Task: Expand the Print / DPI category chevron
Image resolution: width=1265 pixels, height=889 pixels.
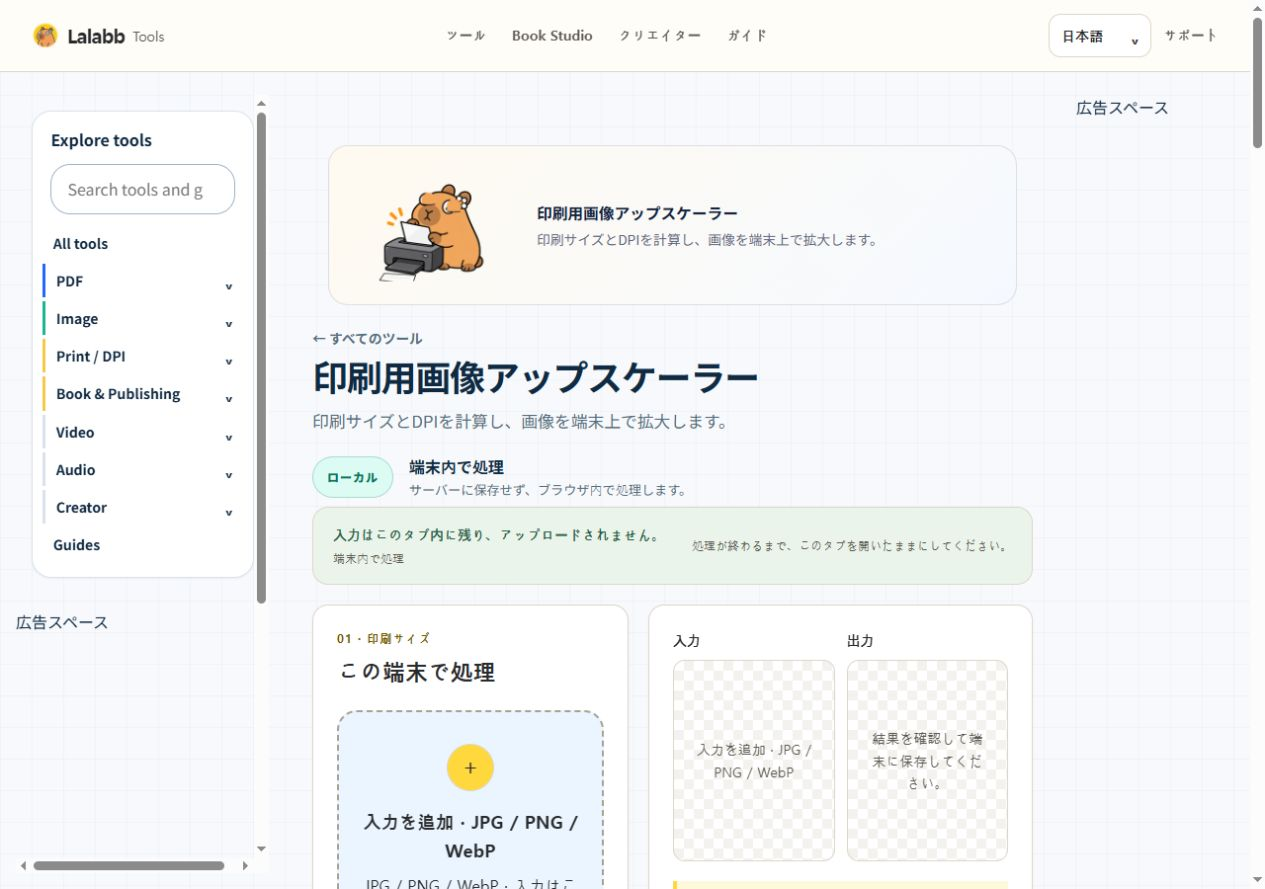Action: pos(229,361)
